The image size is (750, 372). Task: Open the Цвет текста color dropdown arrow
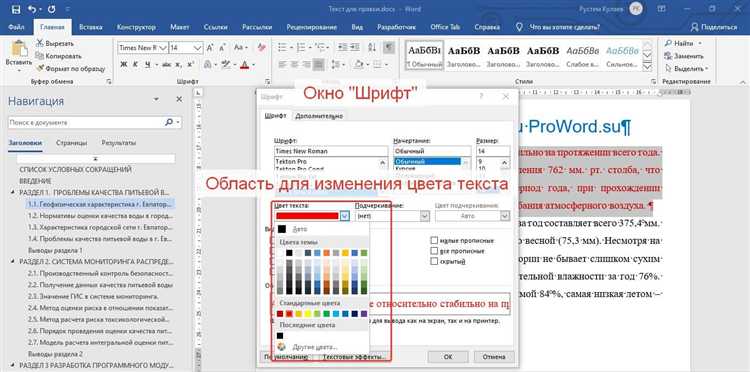point(345,216)
